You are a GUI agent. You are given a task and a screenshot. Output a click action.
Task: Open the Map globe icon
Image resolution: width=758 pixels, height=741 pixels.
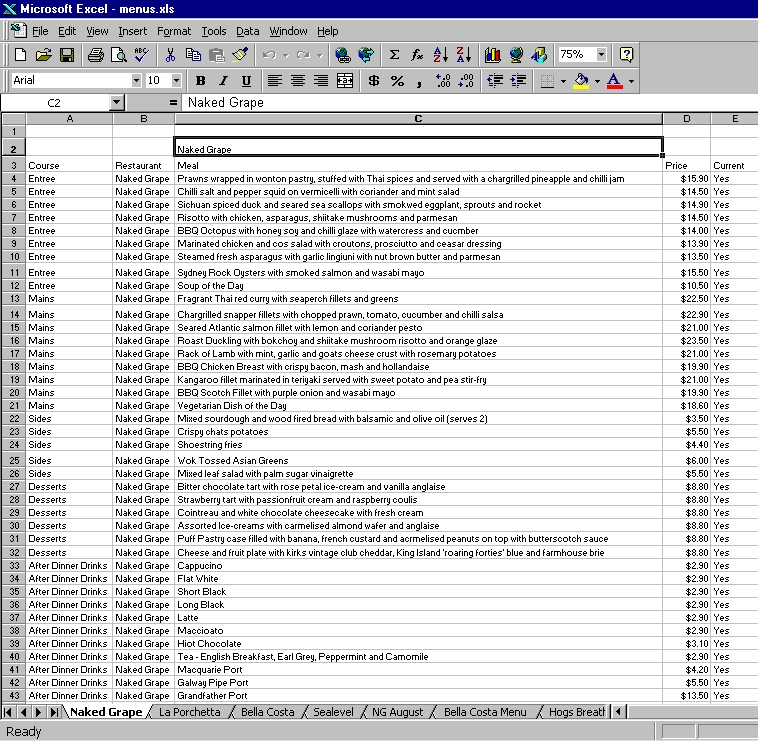516,55
